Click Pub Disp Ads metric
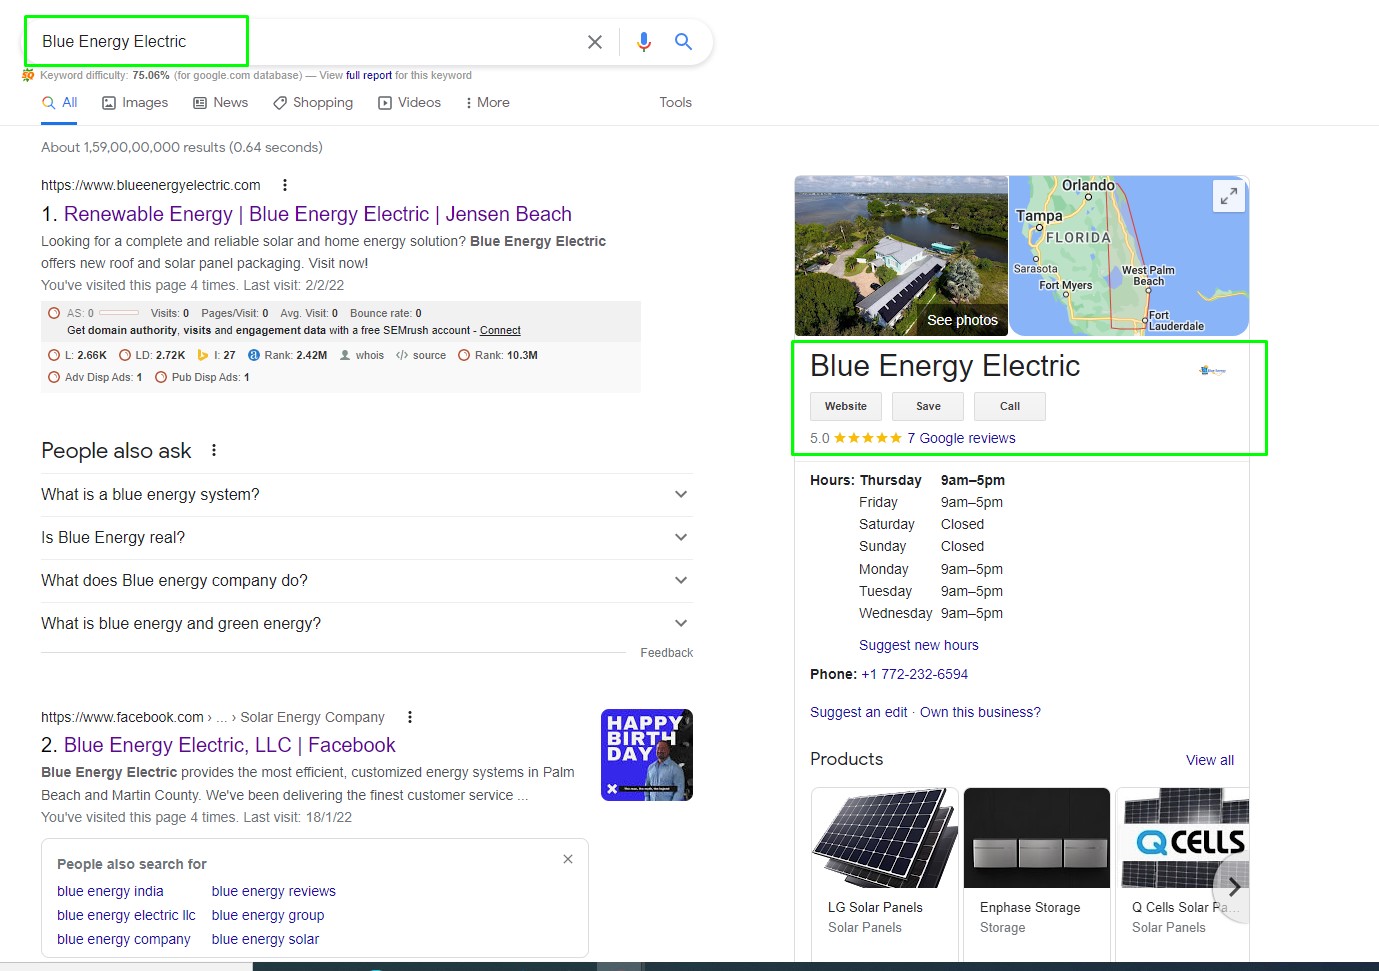The height and width of the screenshot is (971, 1379). click(x=202, y=377)
